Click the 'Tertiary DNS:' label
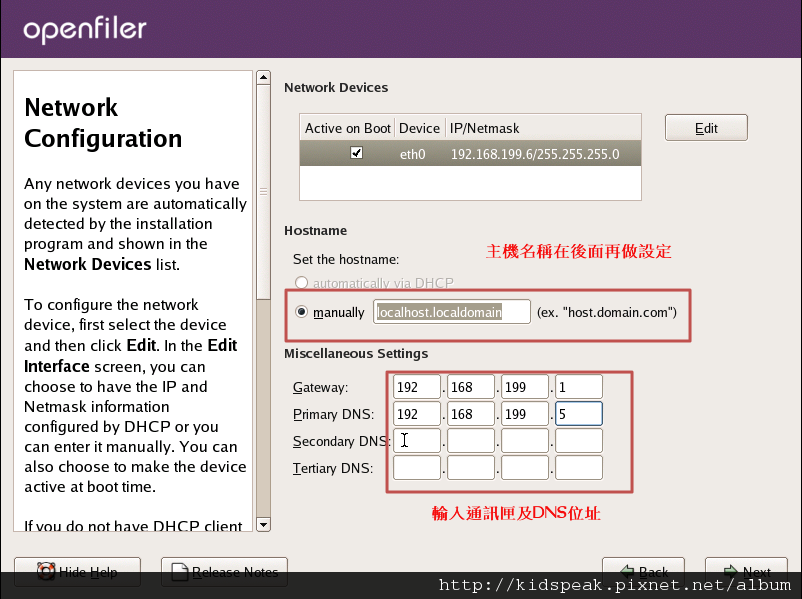This screenshot has width=802, height=599. (x=333, y=468)
